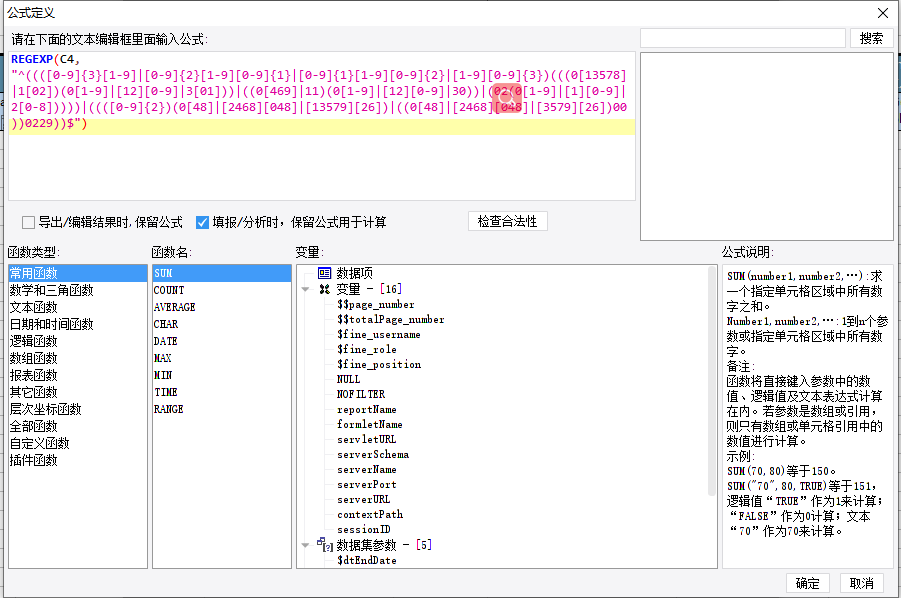This screenshot has width=901, height=598.
Task: Select 数组函数 function type
Action: tap(78, 358)
